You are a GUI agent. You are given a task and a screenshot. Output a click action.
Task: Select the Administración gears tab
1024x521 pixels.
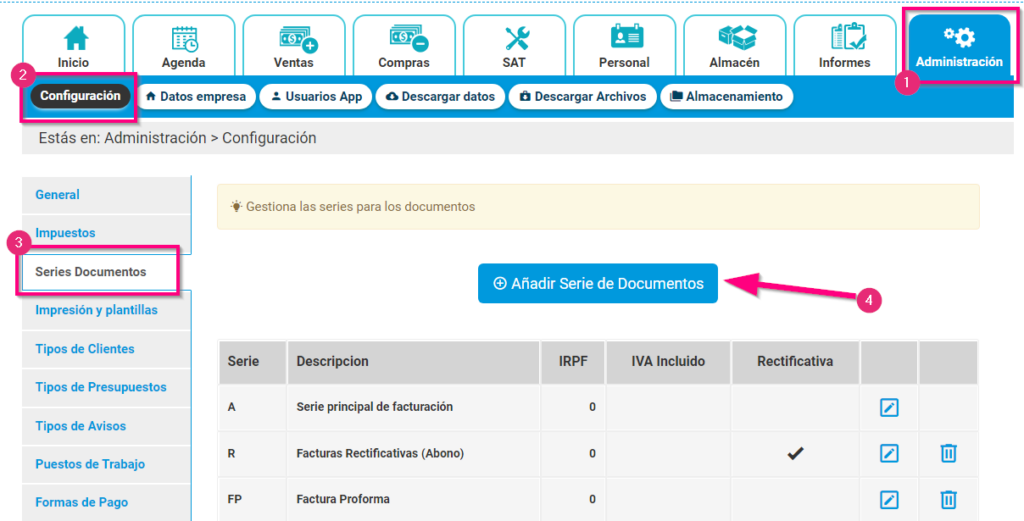[x=959, y=46]
